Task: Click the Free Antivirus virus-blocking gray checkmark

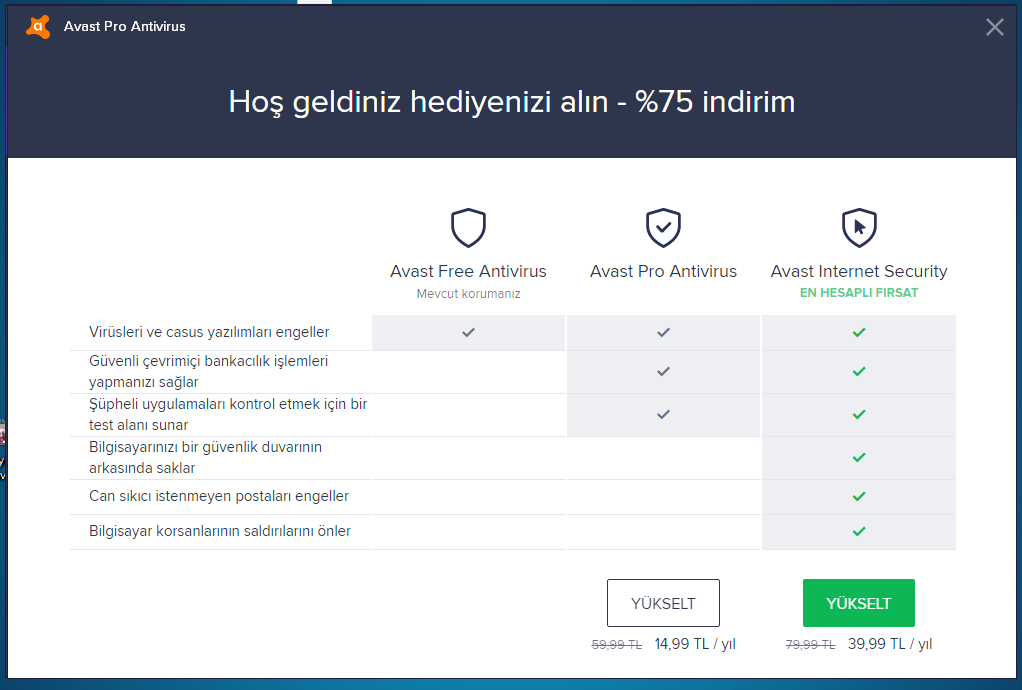Action: tap(468, 332)
